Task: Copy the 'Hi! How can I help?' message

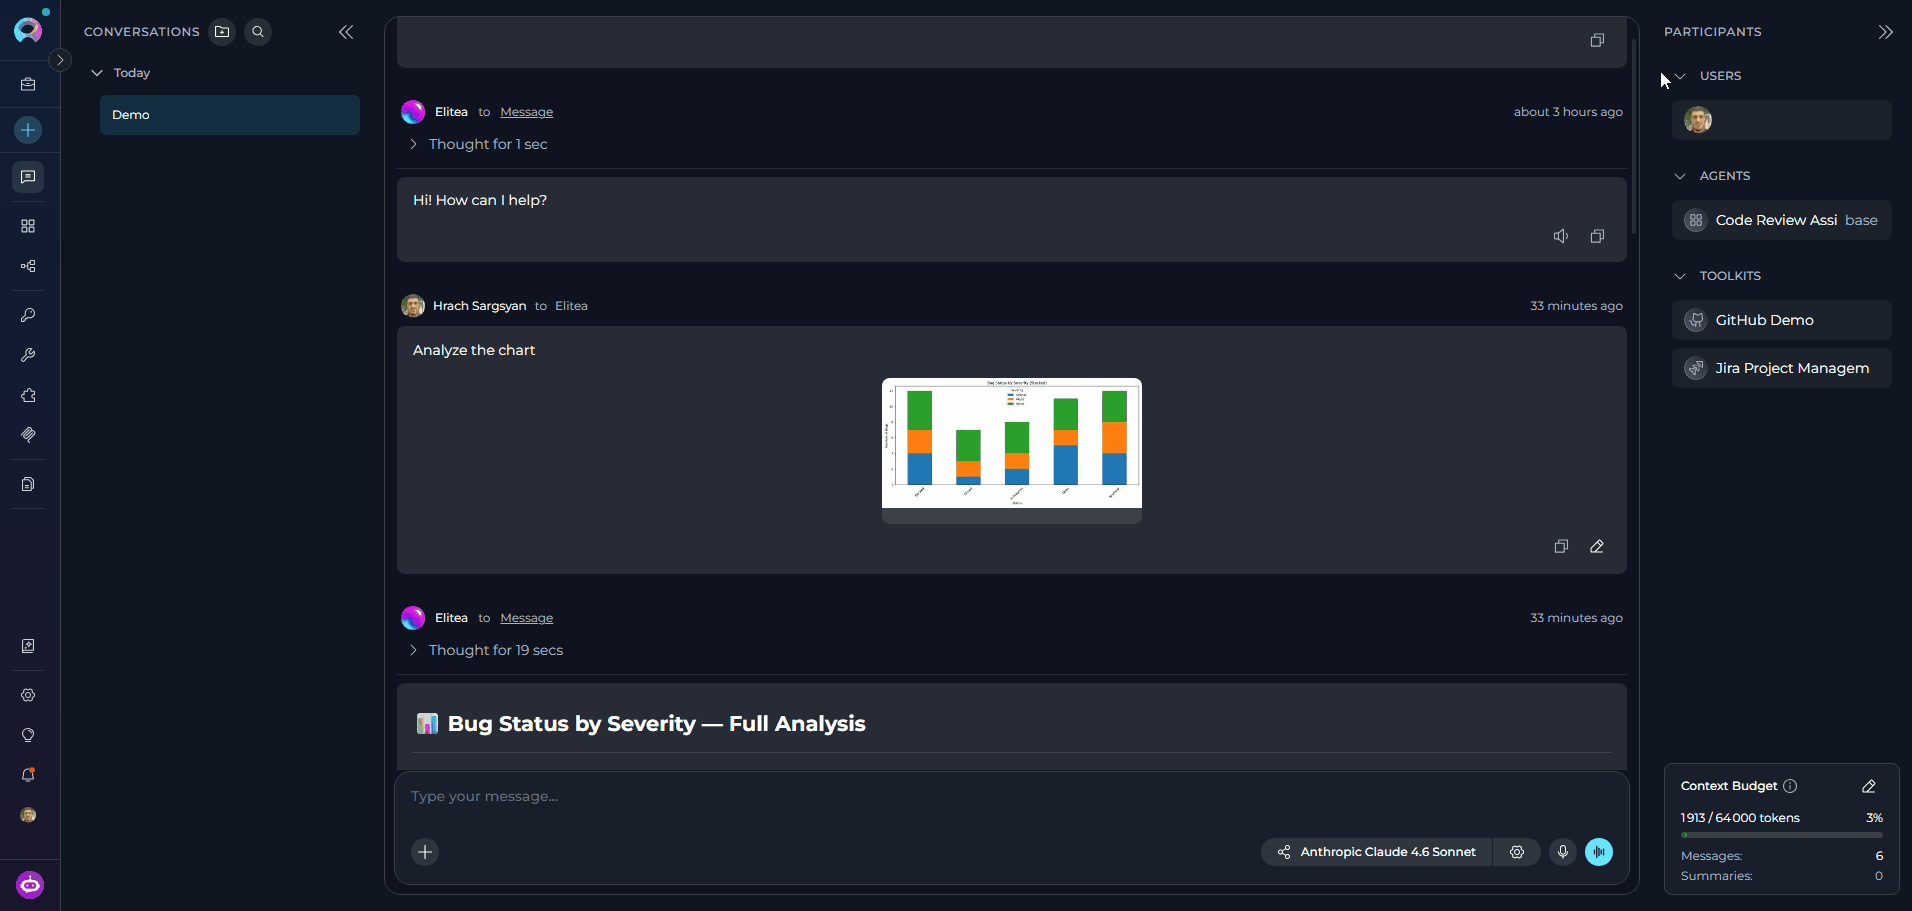Action: coord(1597,236)
